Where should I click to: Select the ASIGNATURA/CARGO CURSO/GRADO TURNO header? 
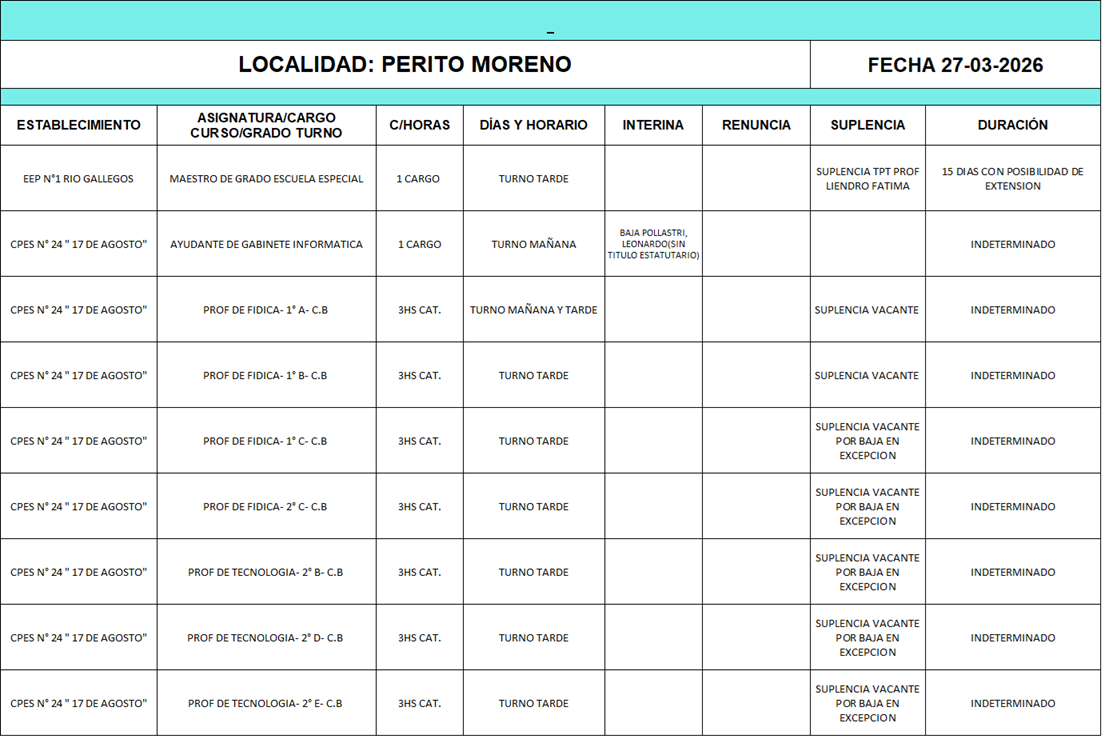coord(266,125)
